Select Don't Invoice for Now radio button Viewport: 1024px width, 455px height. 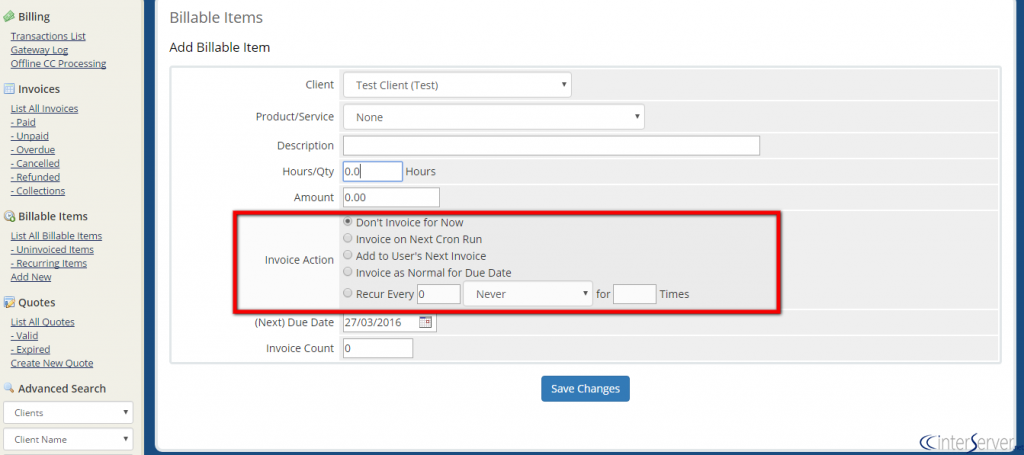[348, 222]
